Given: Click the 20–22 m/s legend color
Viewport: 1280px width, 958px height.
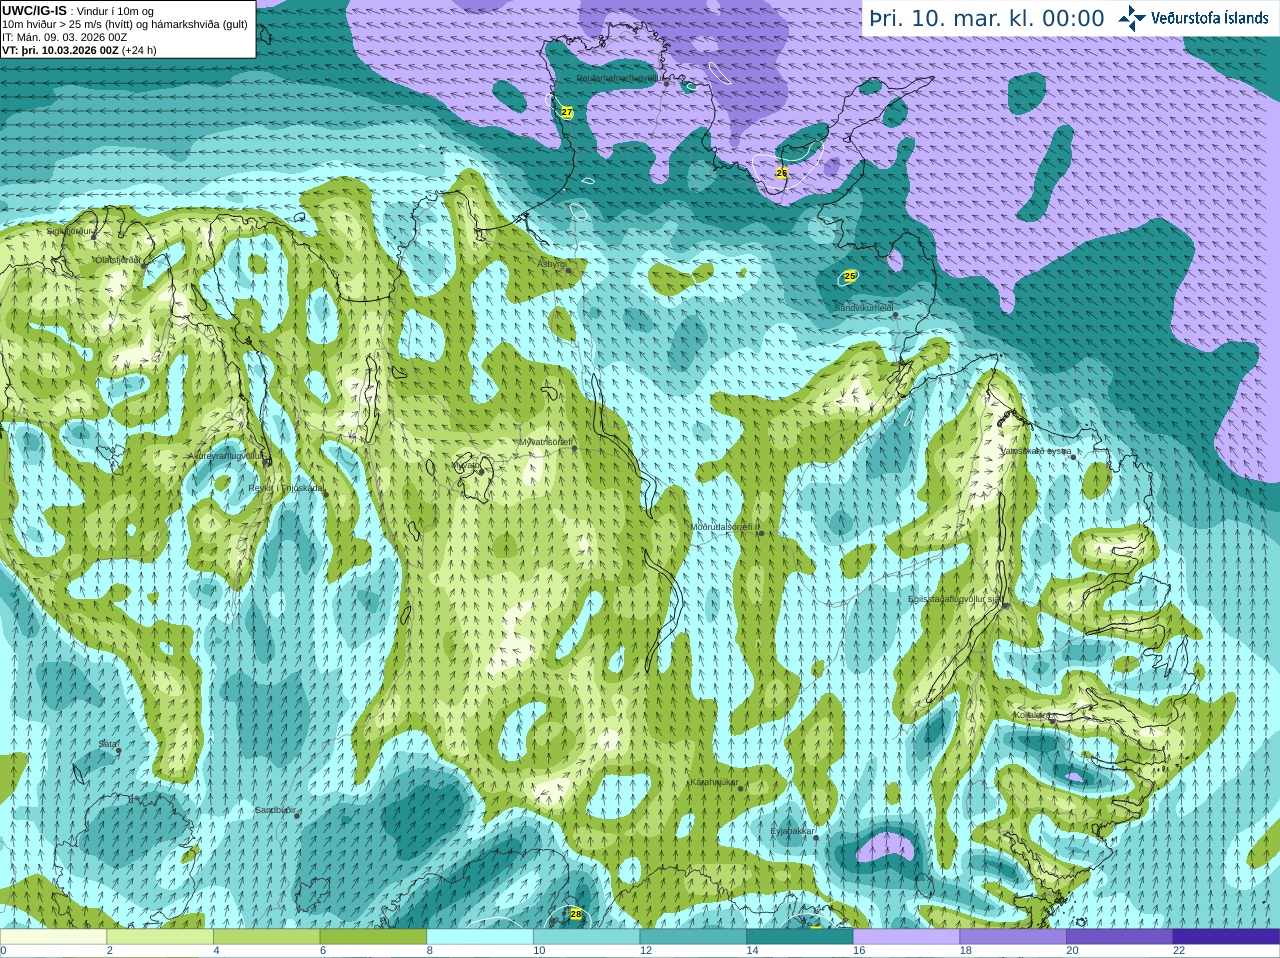Looking at the screenshot, I should tap(1120, 937).
